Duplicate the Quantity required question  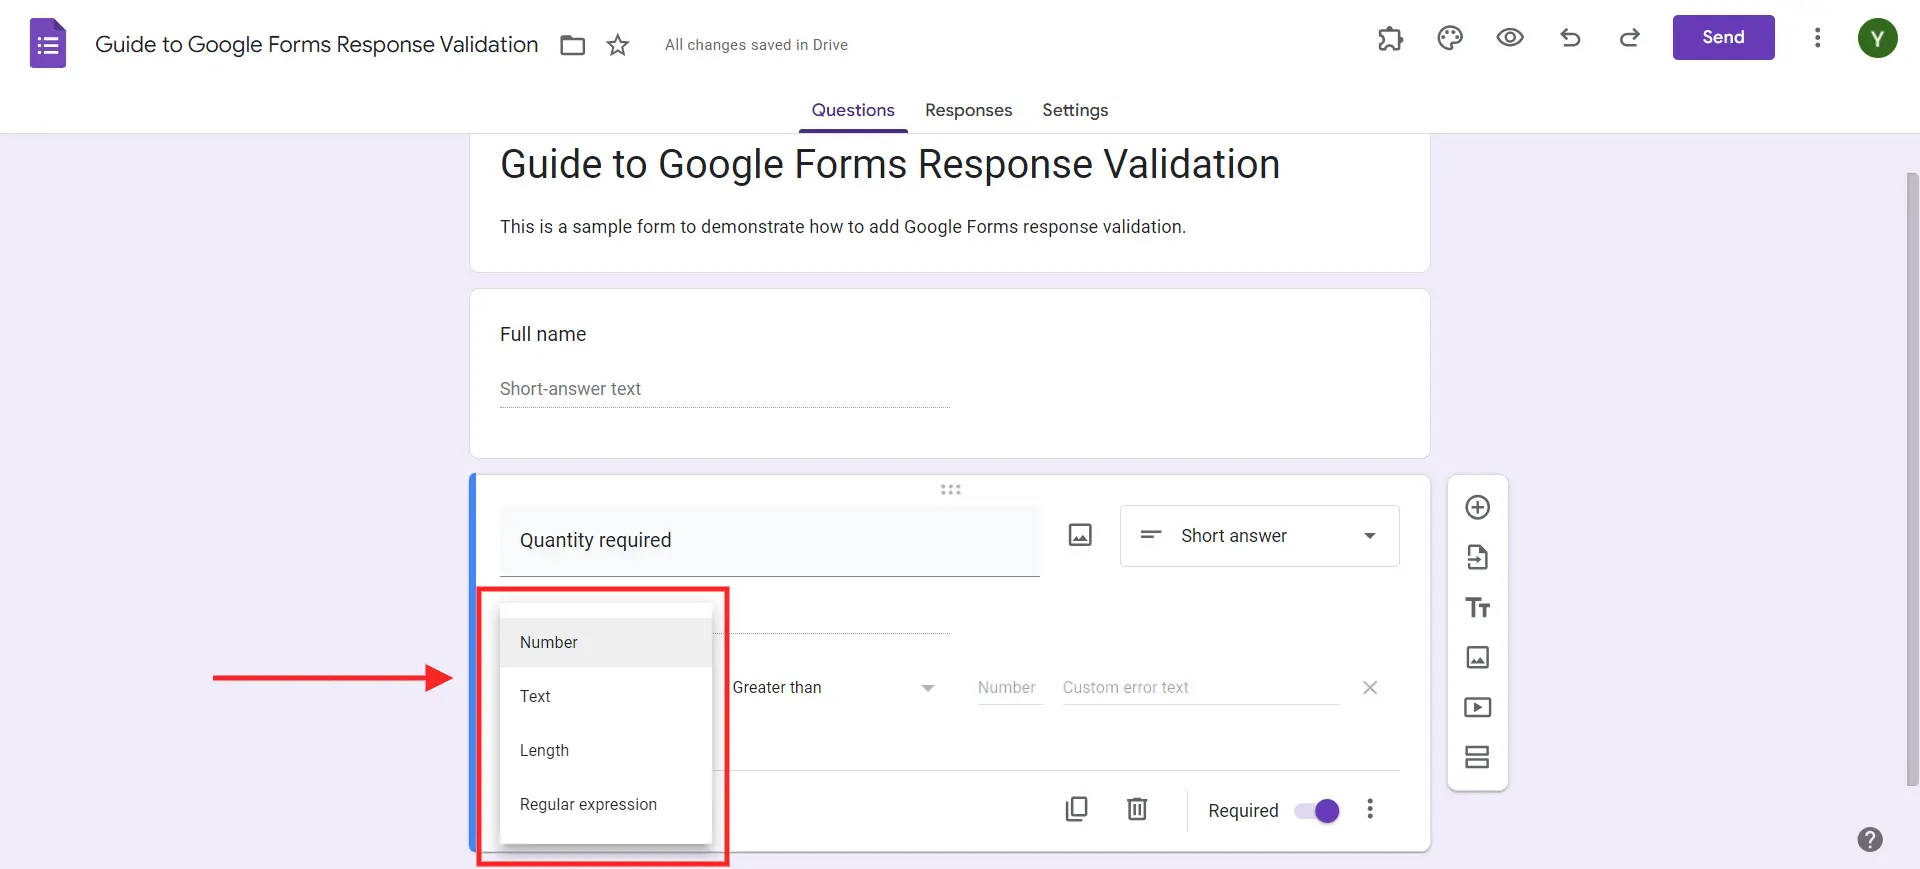click(x=1077, y=809)
